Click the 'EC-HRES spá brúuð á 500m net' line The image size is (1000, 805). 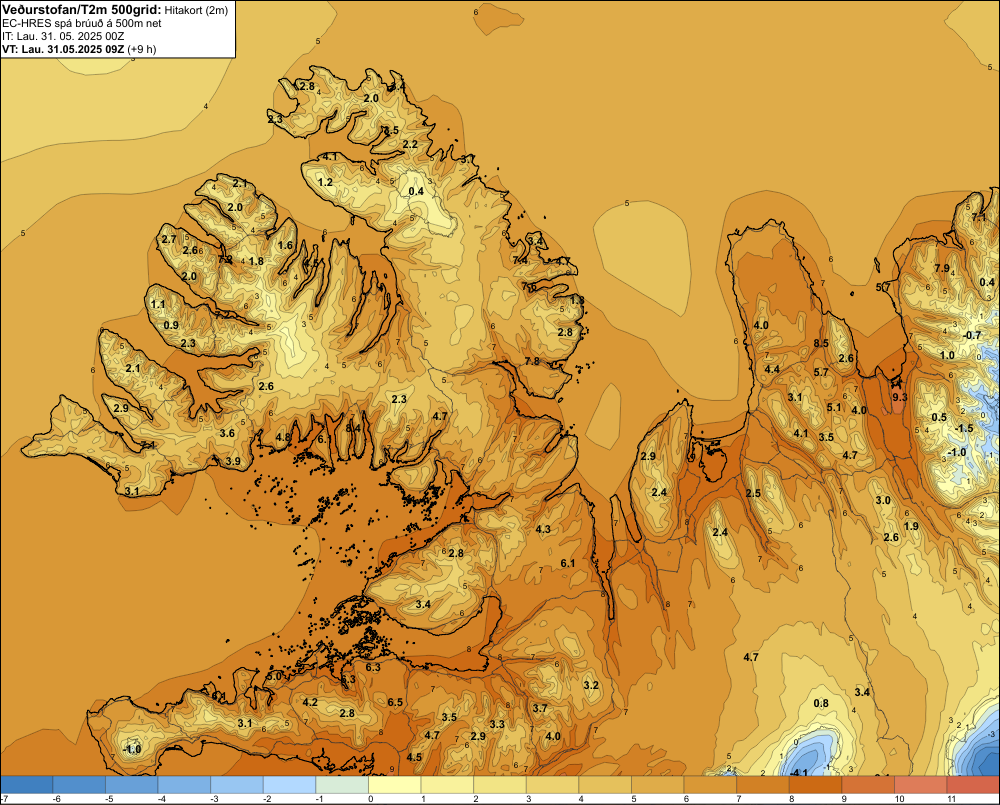point(82,23)
